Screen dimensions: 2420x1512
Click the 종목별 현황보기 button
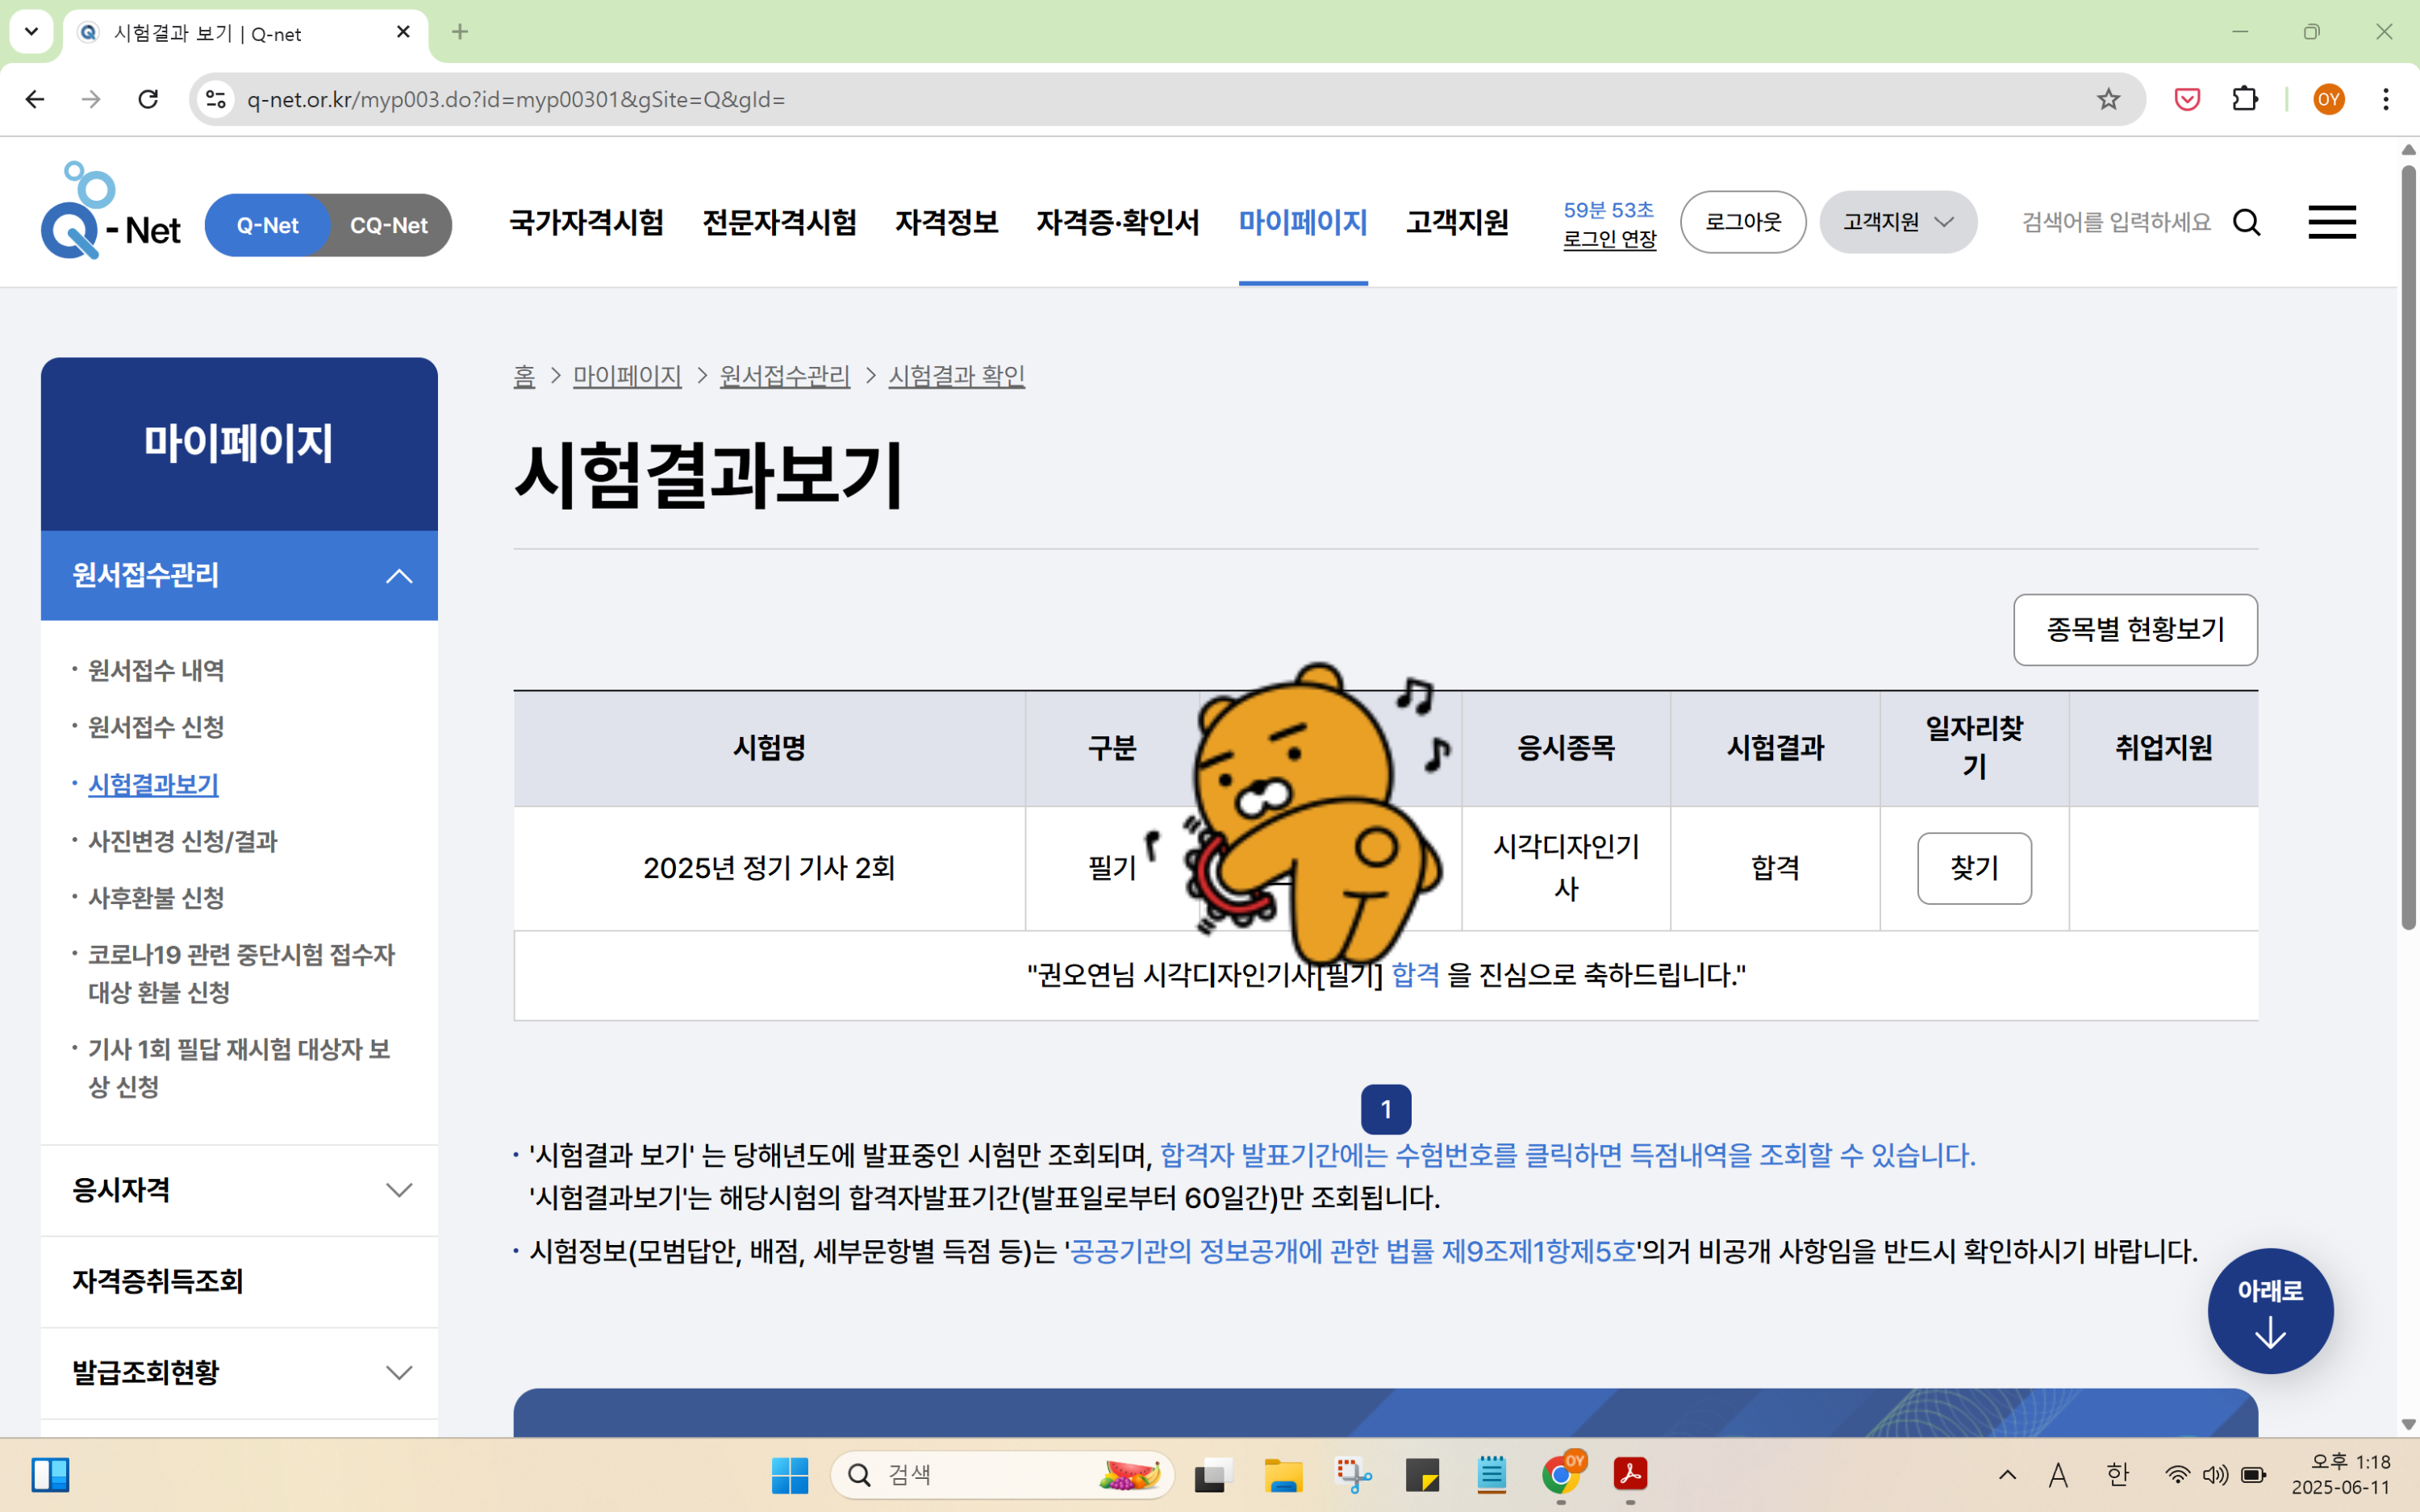coord(2134,630)
